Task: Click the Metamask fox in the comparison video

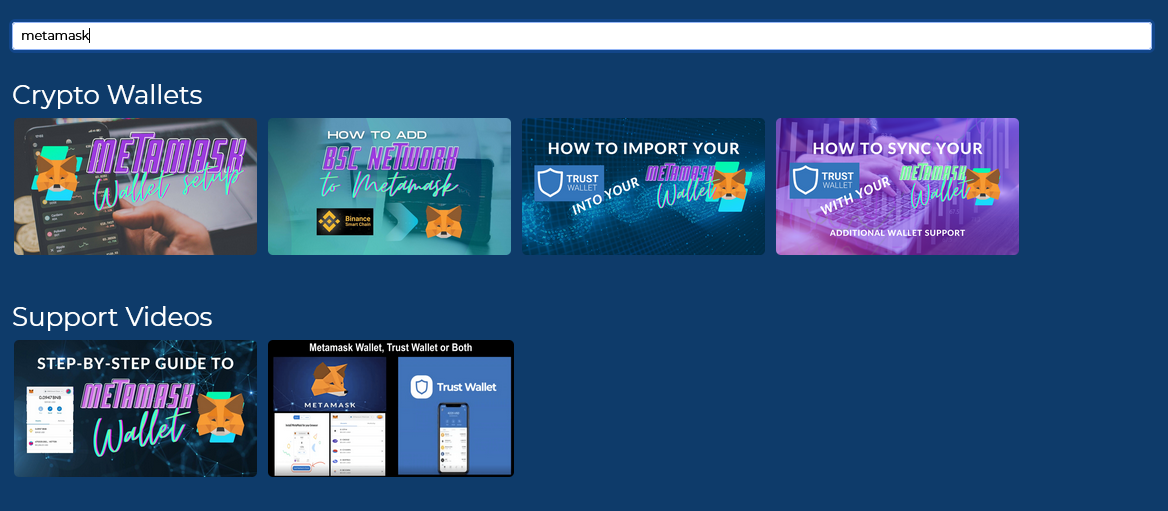Action: (x=330, y=381)
